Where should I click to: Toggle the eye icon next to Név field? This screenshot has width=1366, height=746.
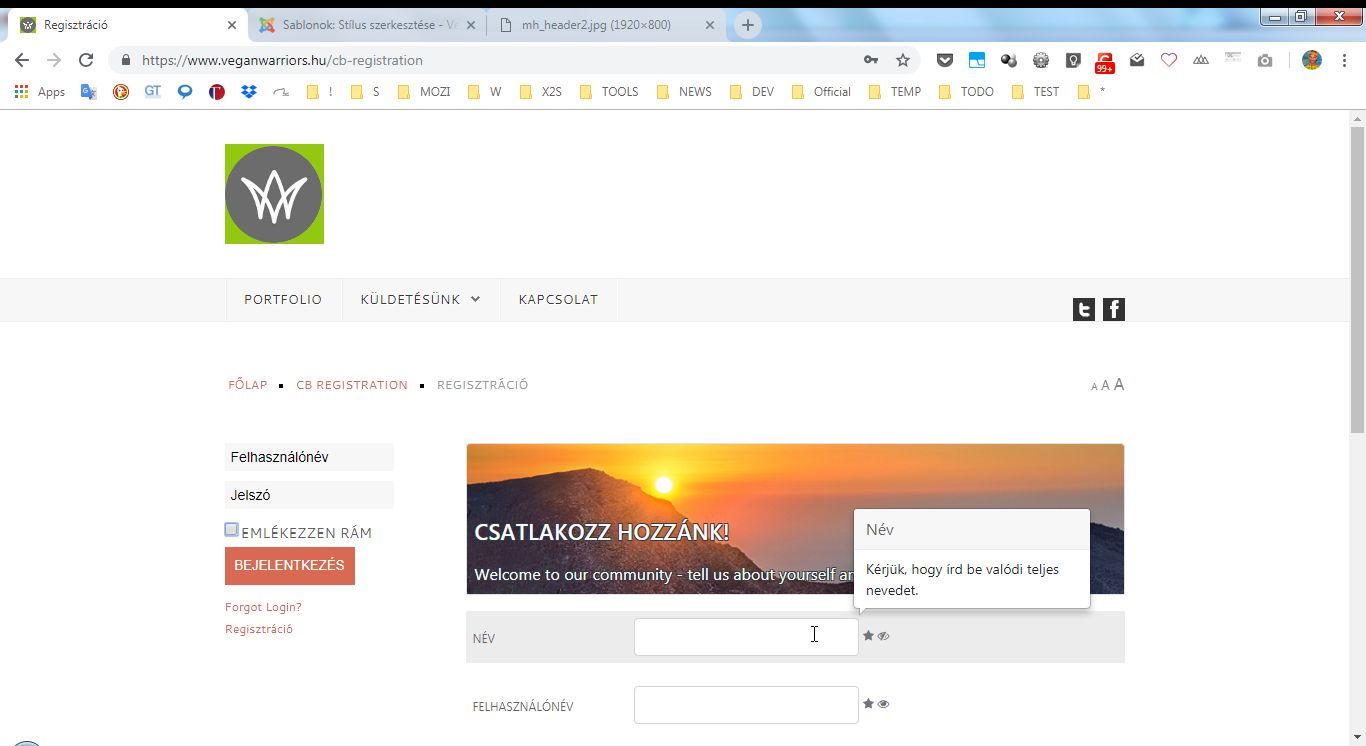pos(883,636)
